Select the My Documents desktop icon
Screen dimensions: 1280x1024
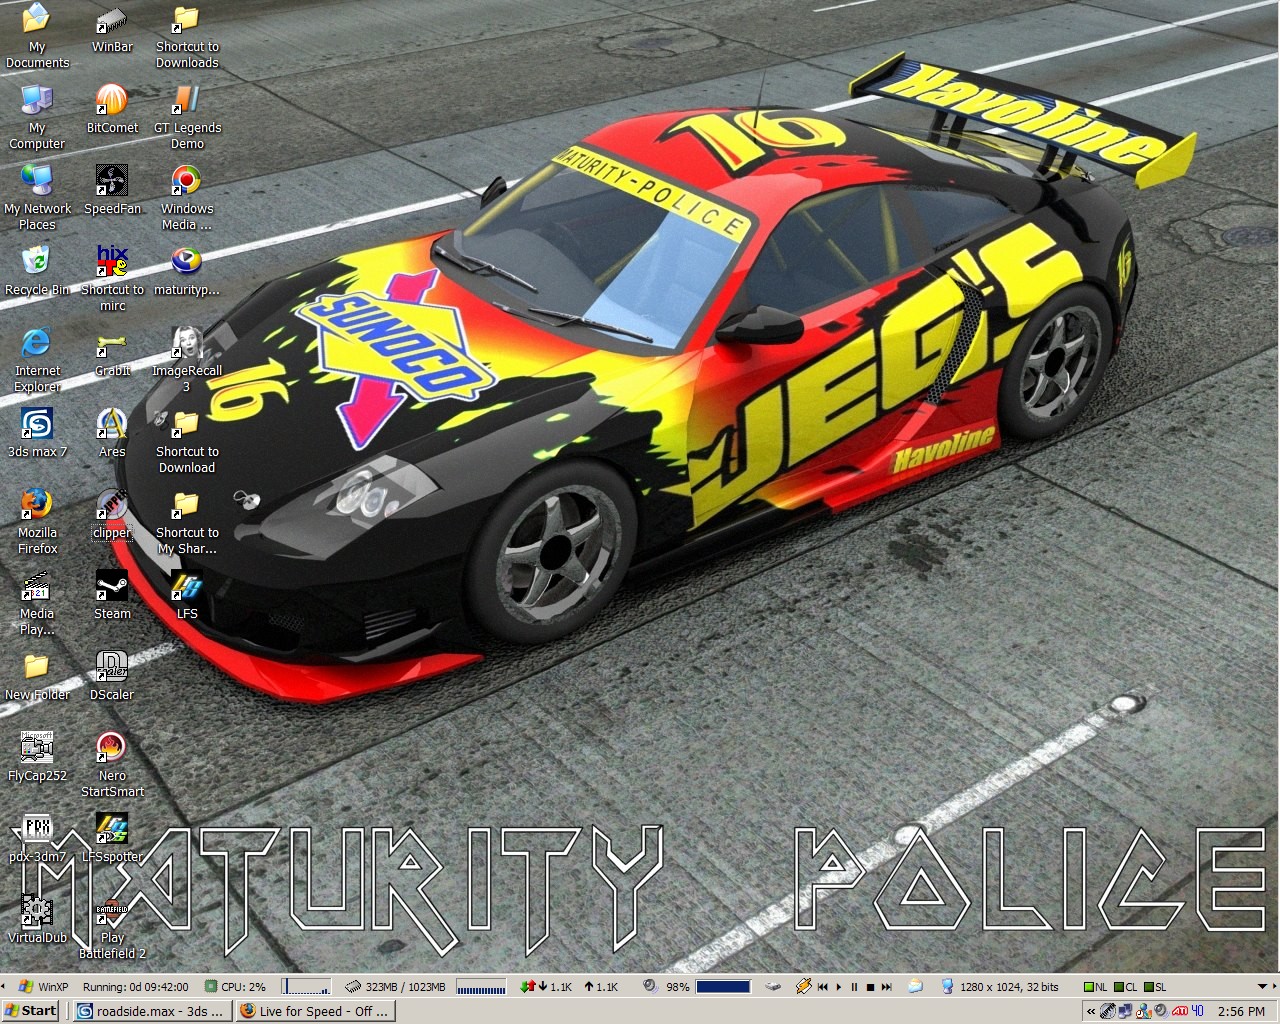click(37, 36)
